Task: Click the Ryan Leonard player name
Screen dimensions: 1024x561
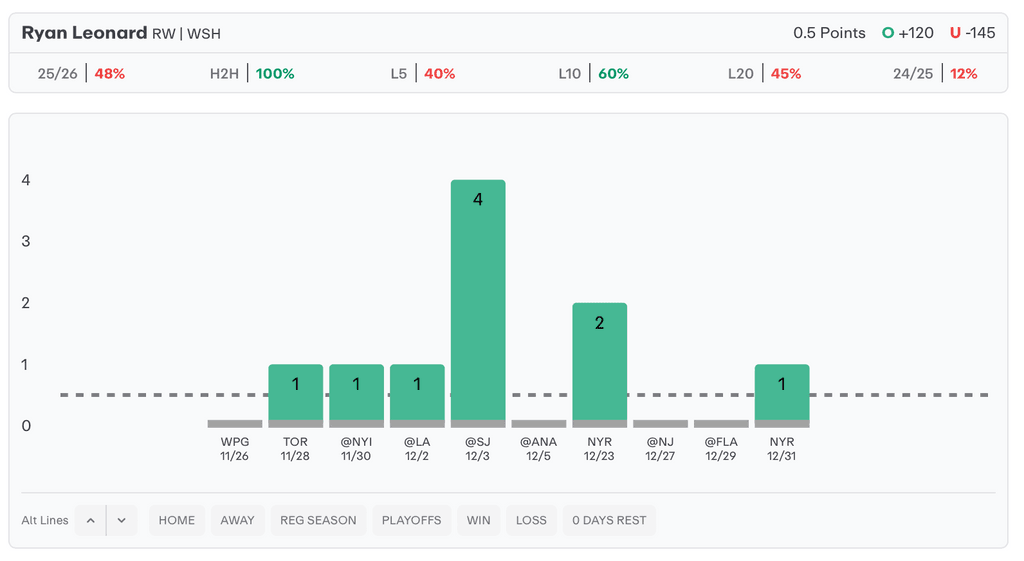Action: click(x=84, y=33)
